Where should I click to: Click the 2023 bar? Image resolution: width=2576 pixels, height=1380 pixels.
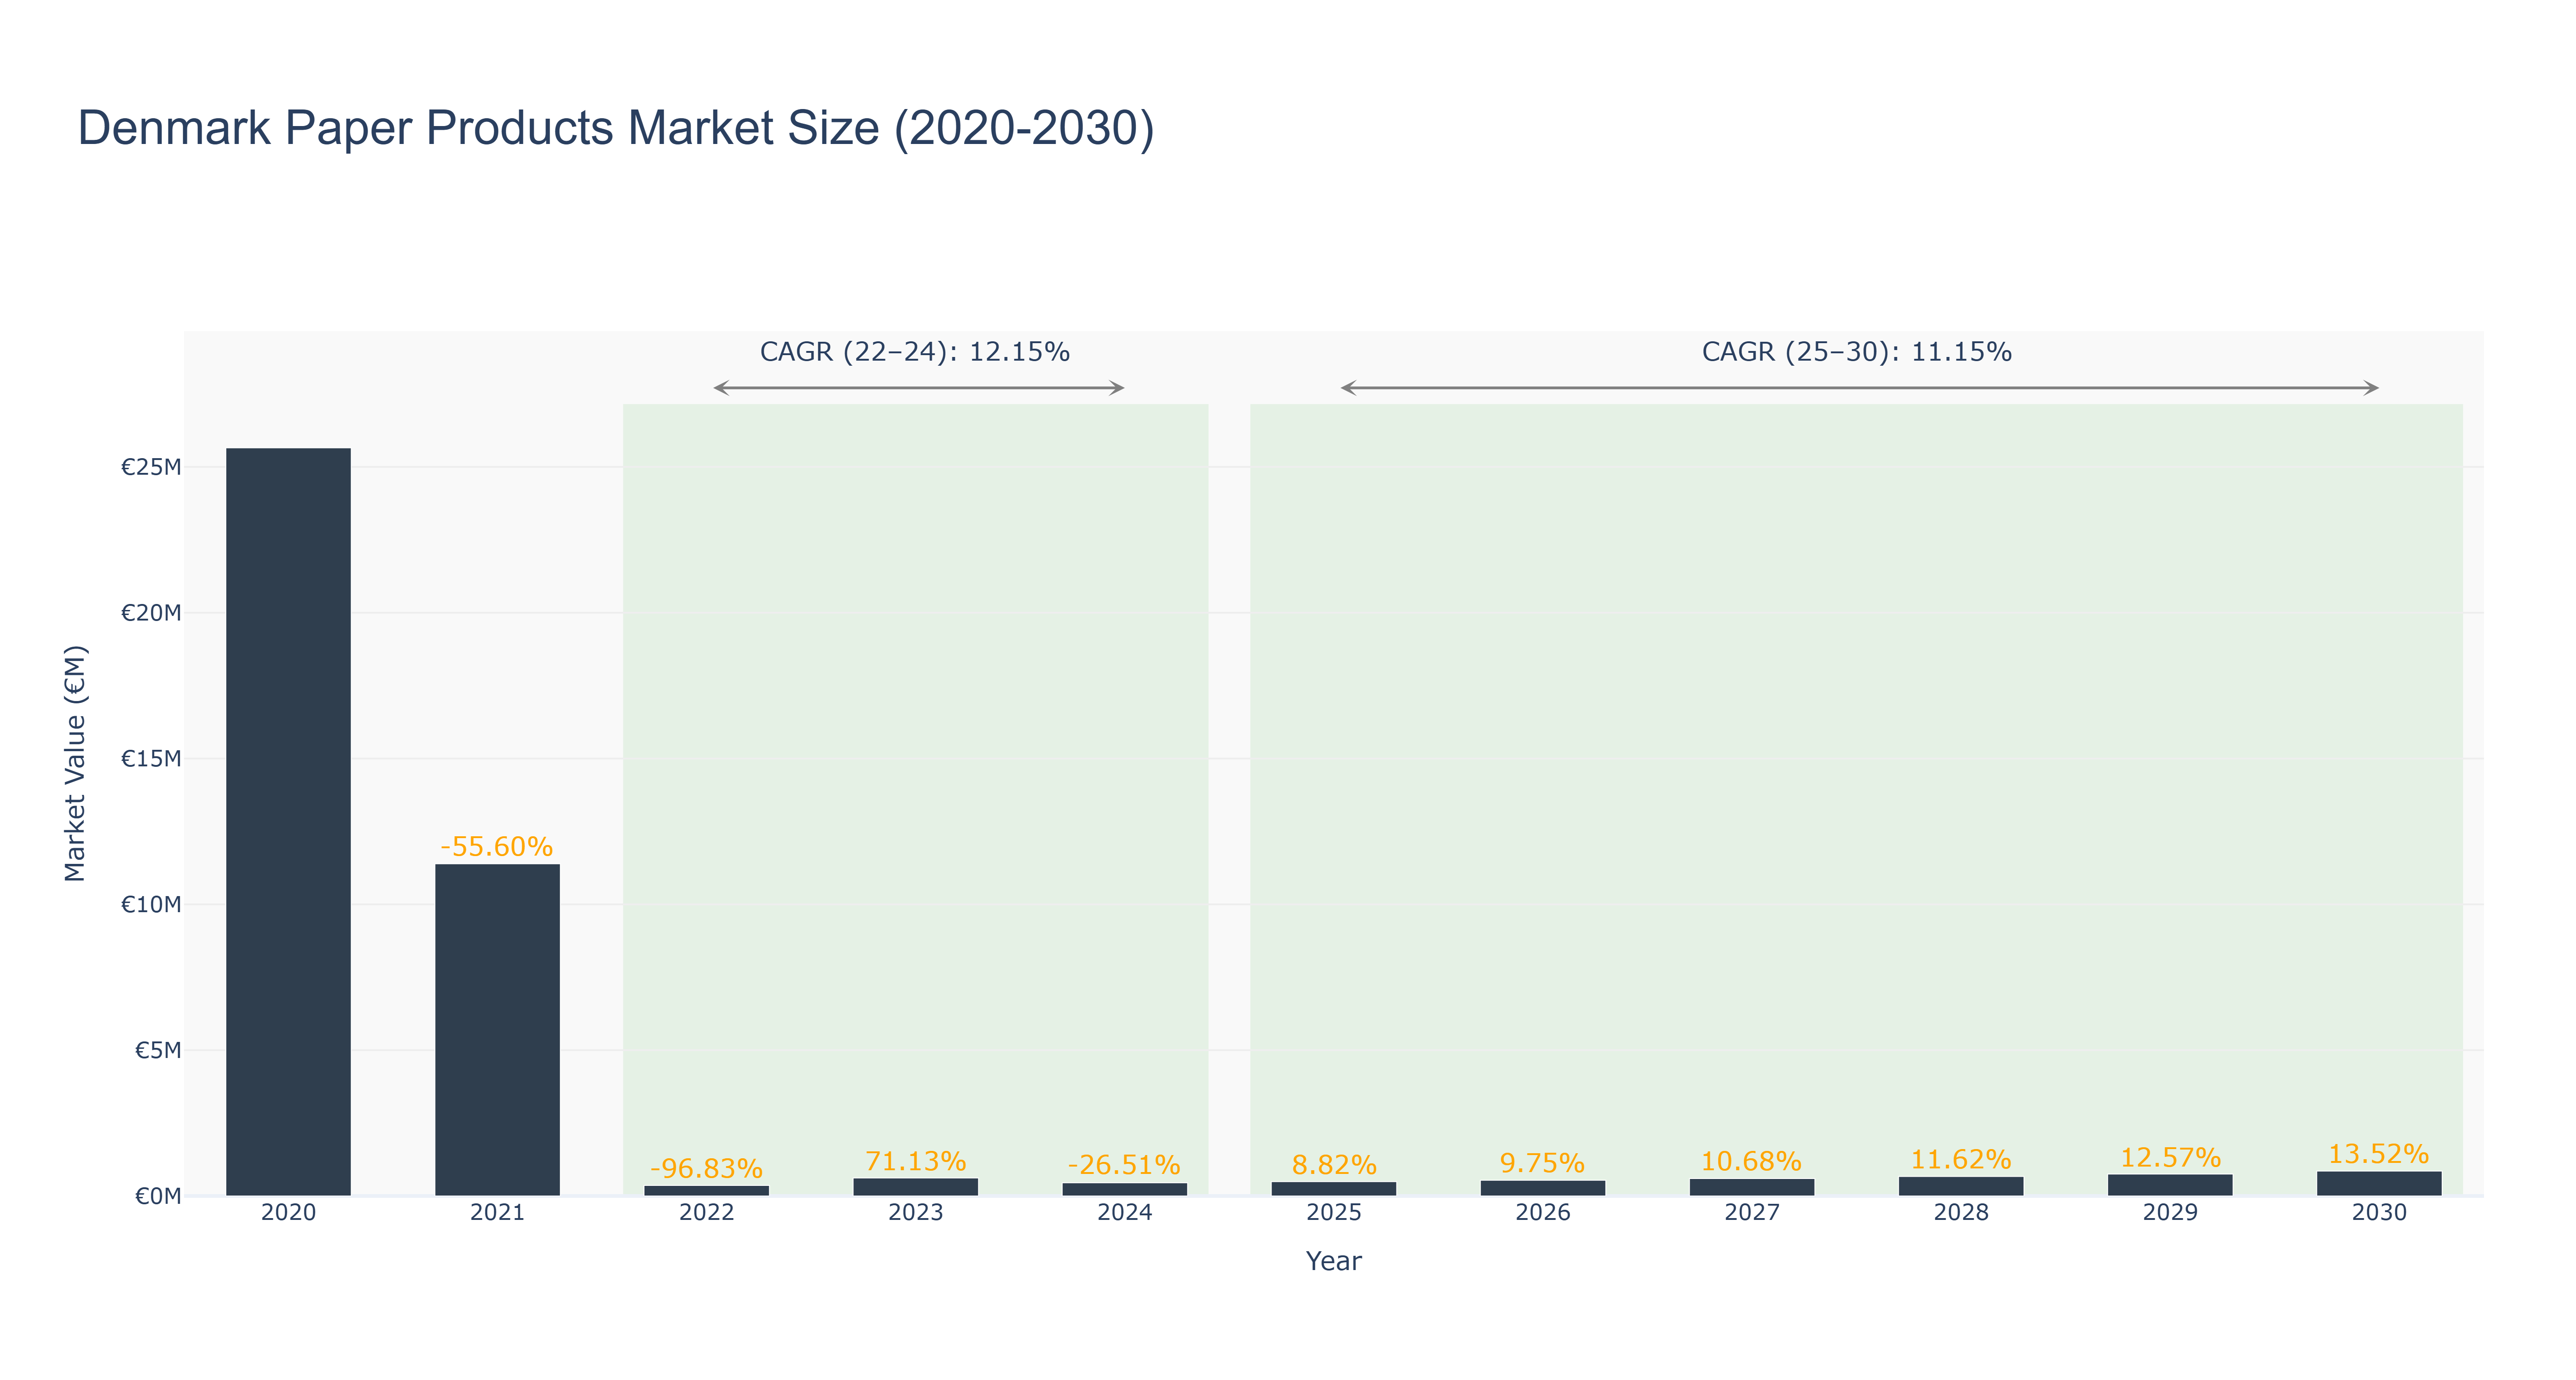915,1187
